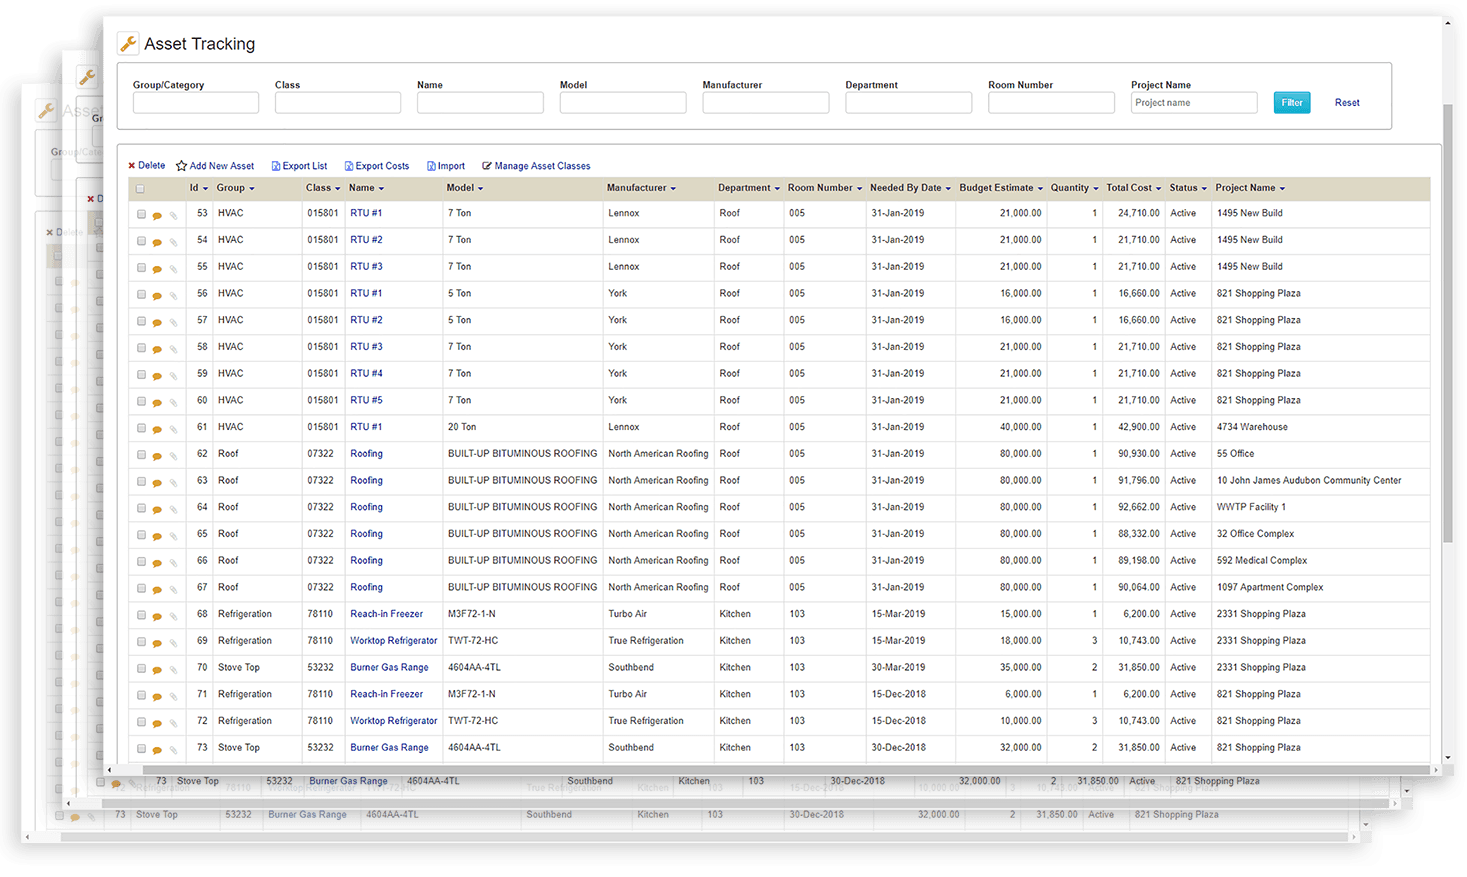Open Manage Asset Classes
This screenshot has height=877, width=1467.
point(536,165)
